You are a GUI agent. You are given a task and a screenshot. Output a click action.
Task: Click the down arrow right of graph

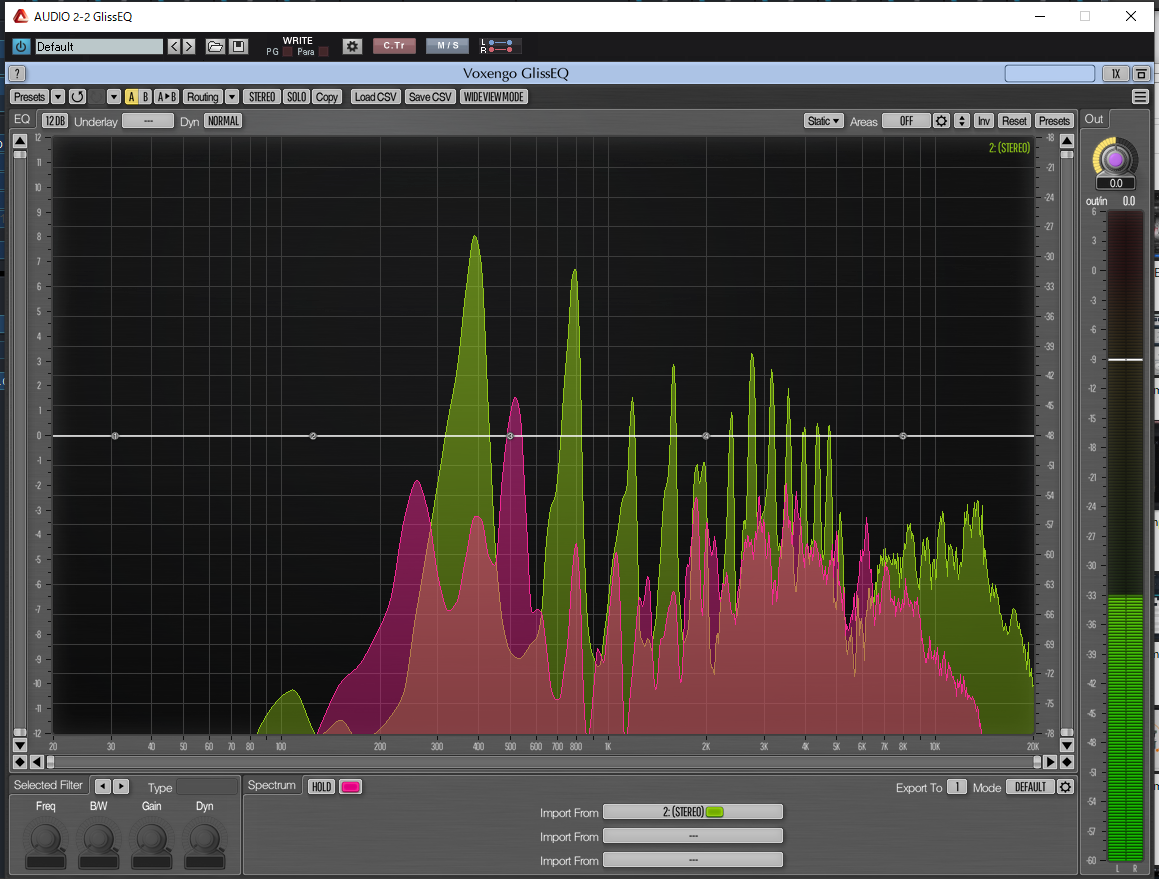tap(1067, 745)
